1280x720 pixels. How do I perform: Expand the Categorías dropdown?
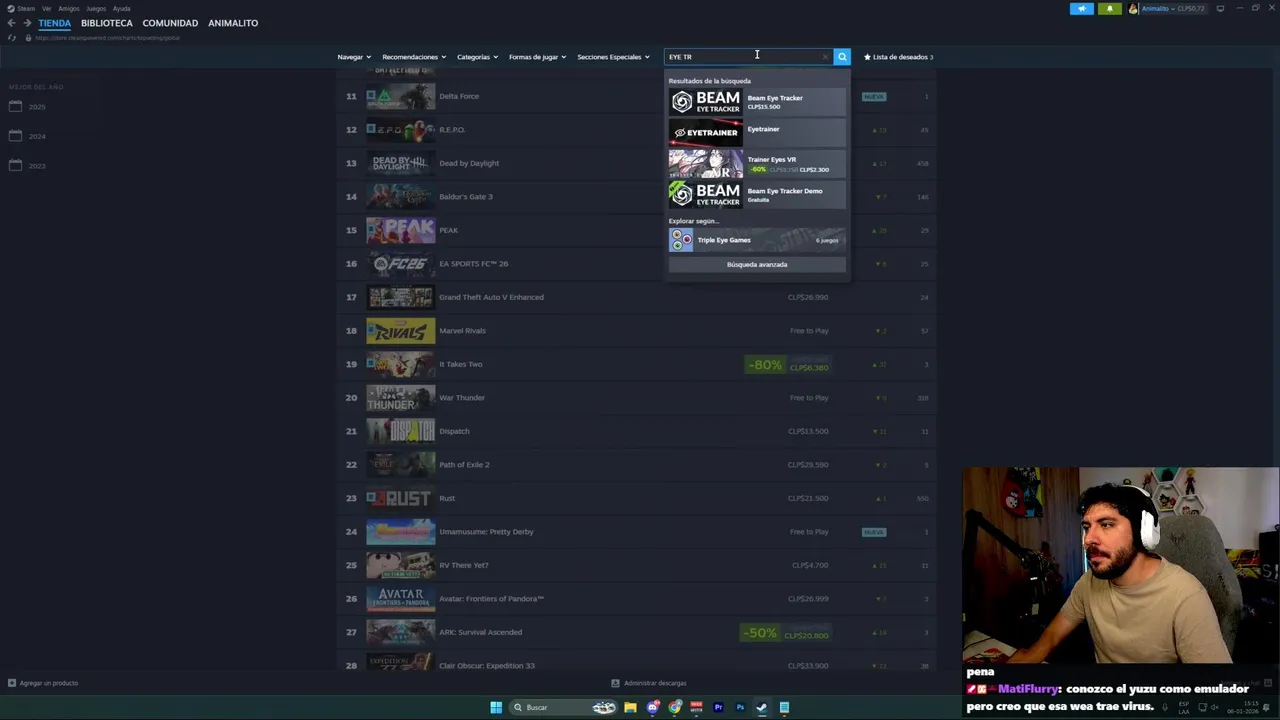(477, 57)
